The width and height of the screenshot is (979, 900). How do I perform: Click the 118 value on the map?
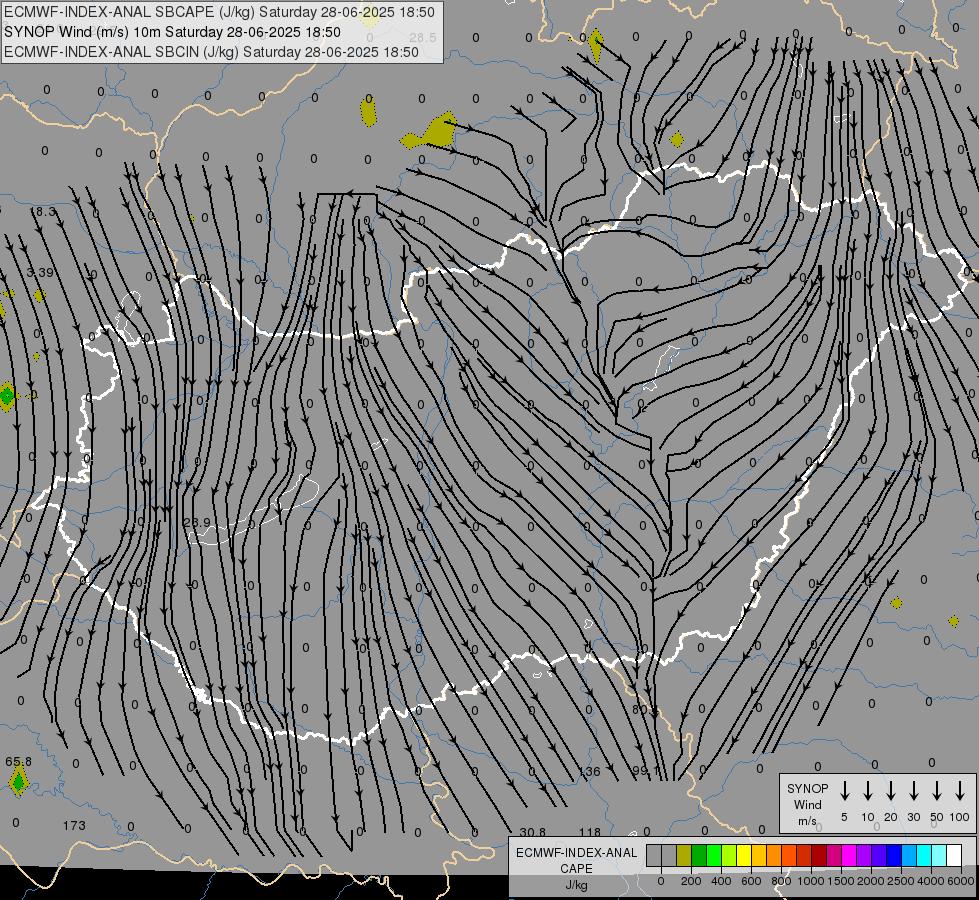(x=589, y=832)
